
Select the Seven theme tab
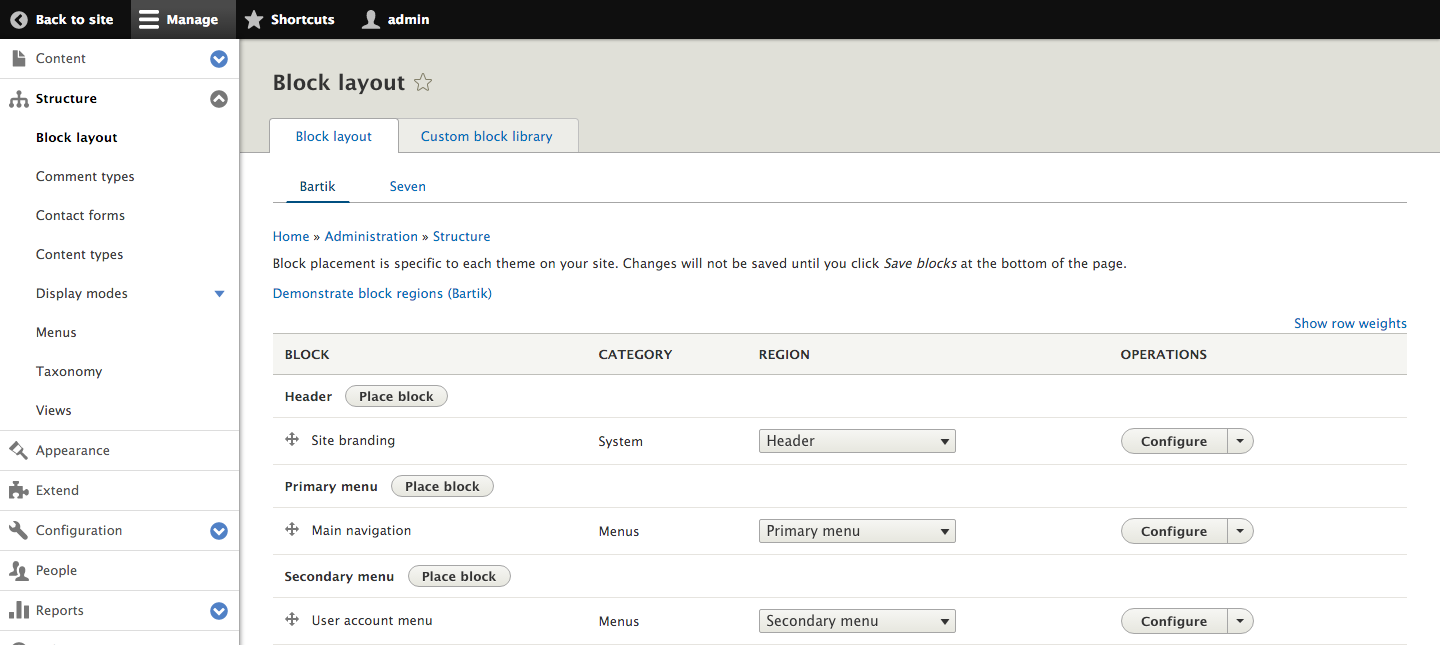407,186
